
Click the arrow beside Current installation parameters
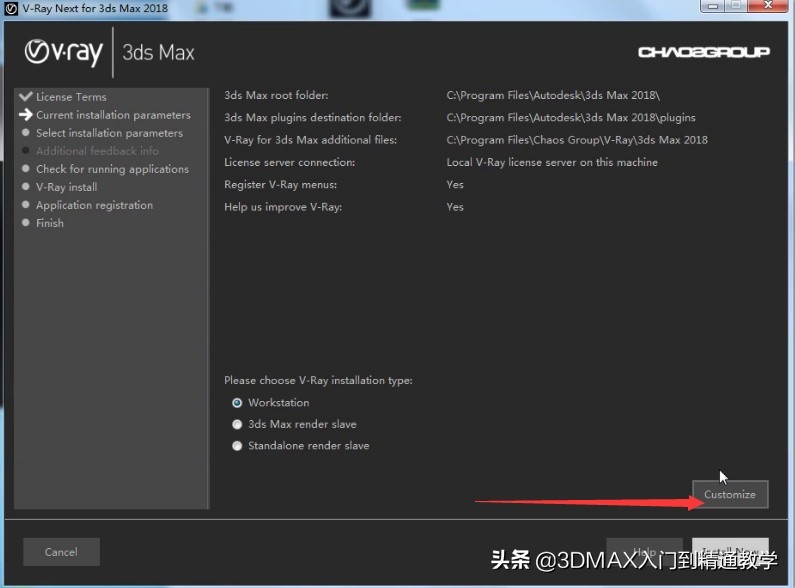[25, 115]
